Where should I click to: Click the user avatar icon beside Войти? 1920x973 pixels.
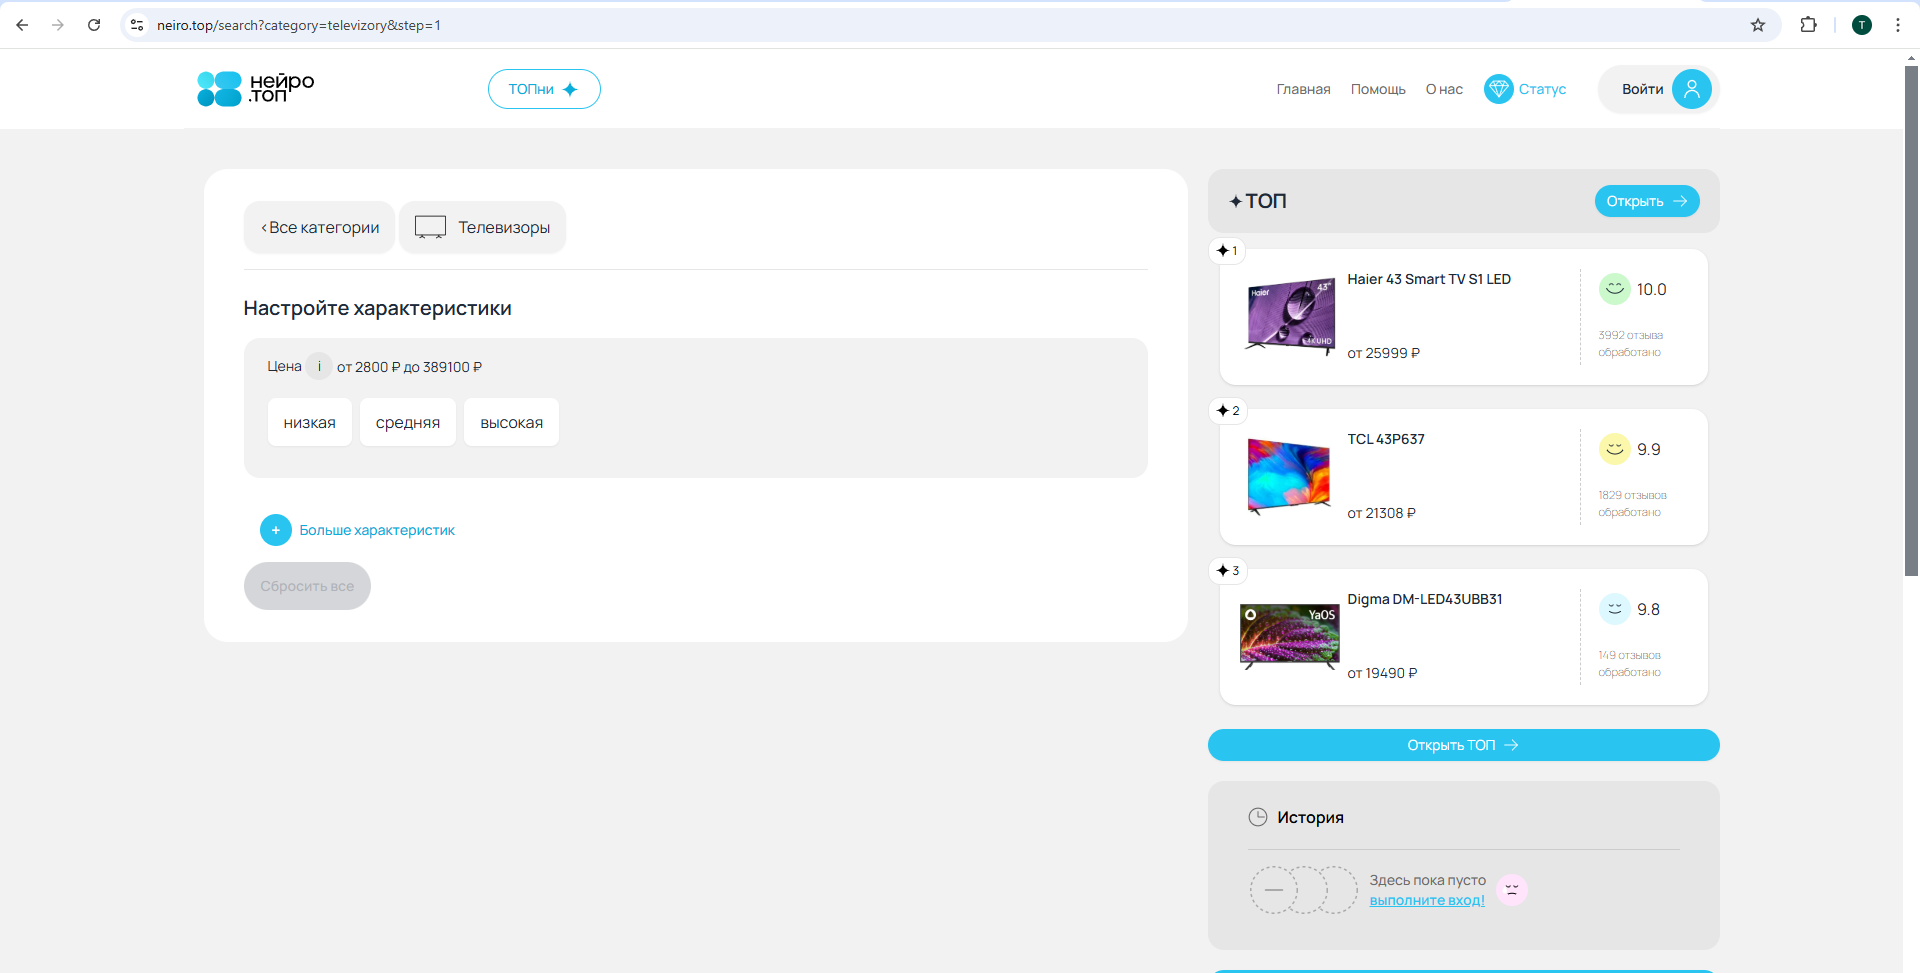point(1692,89)
